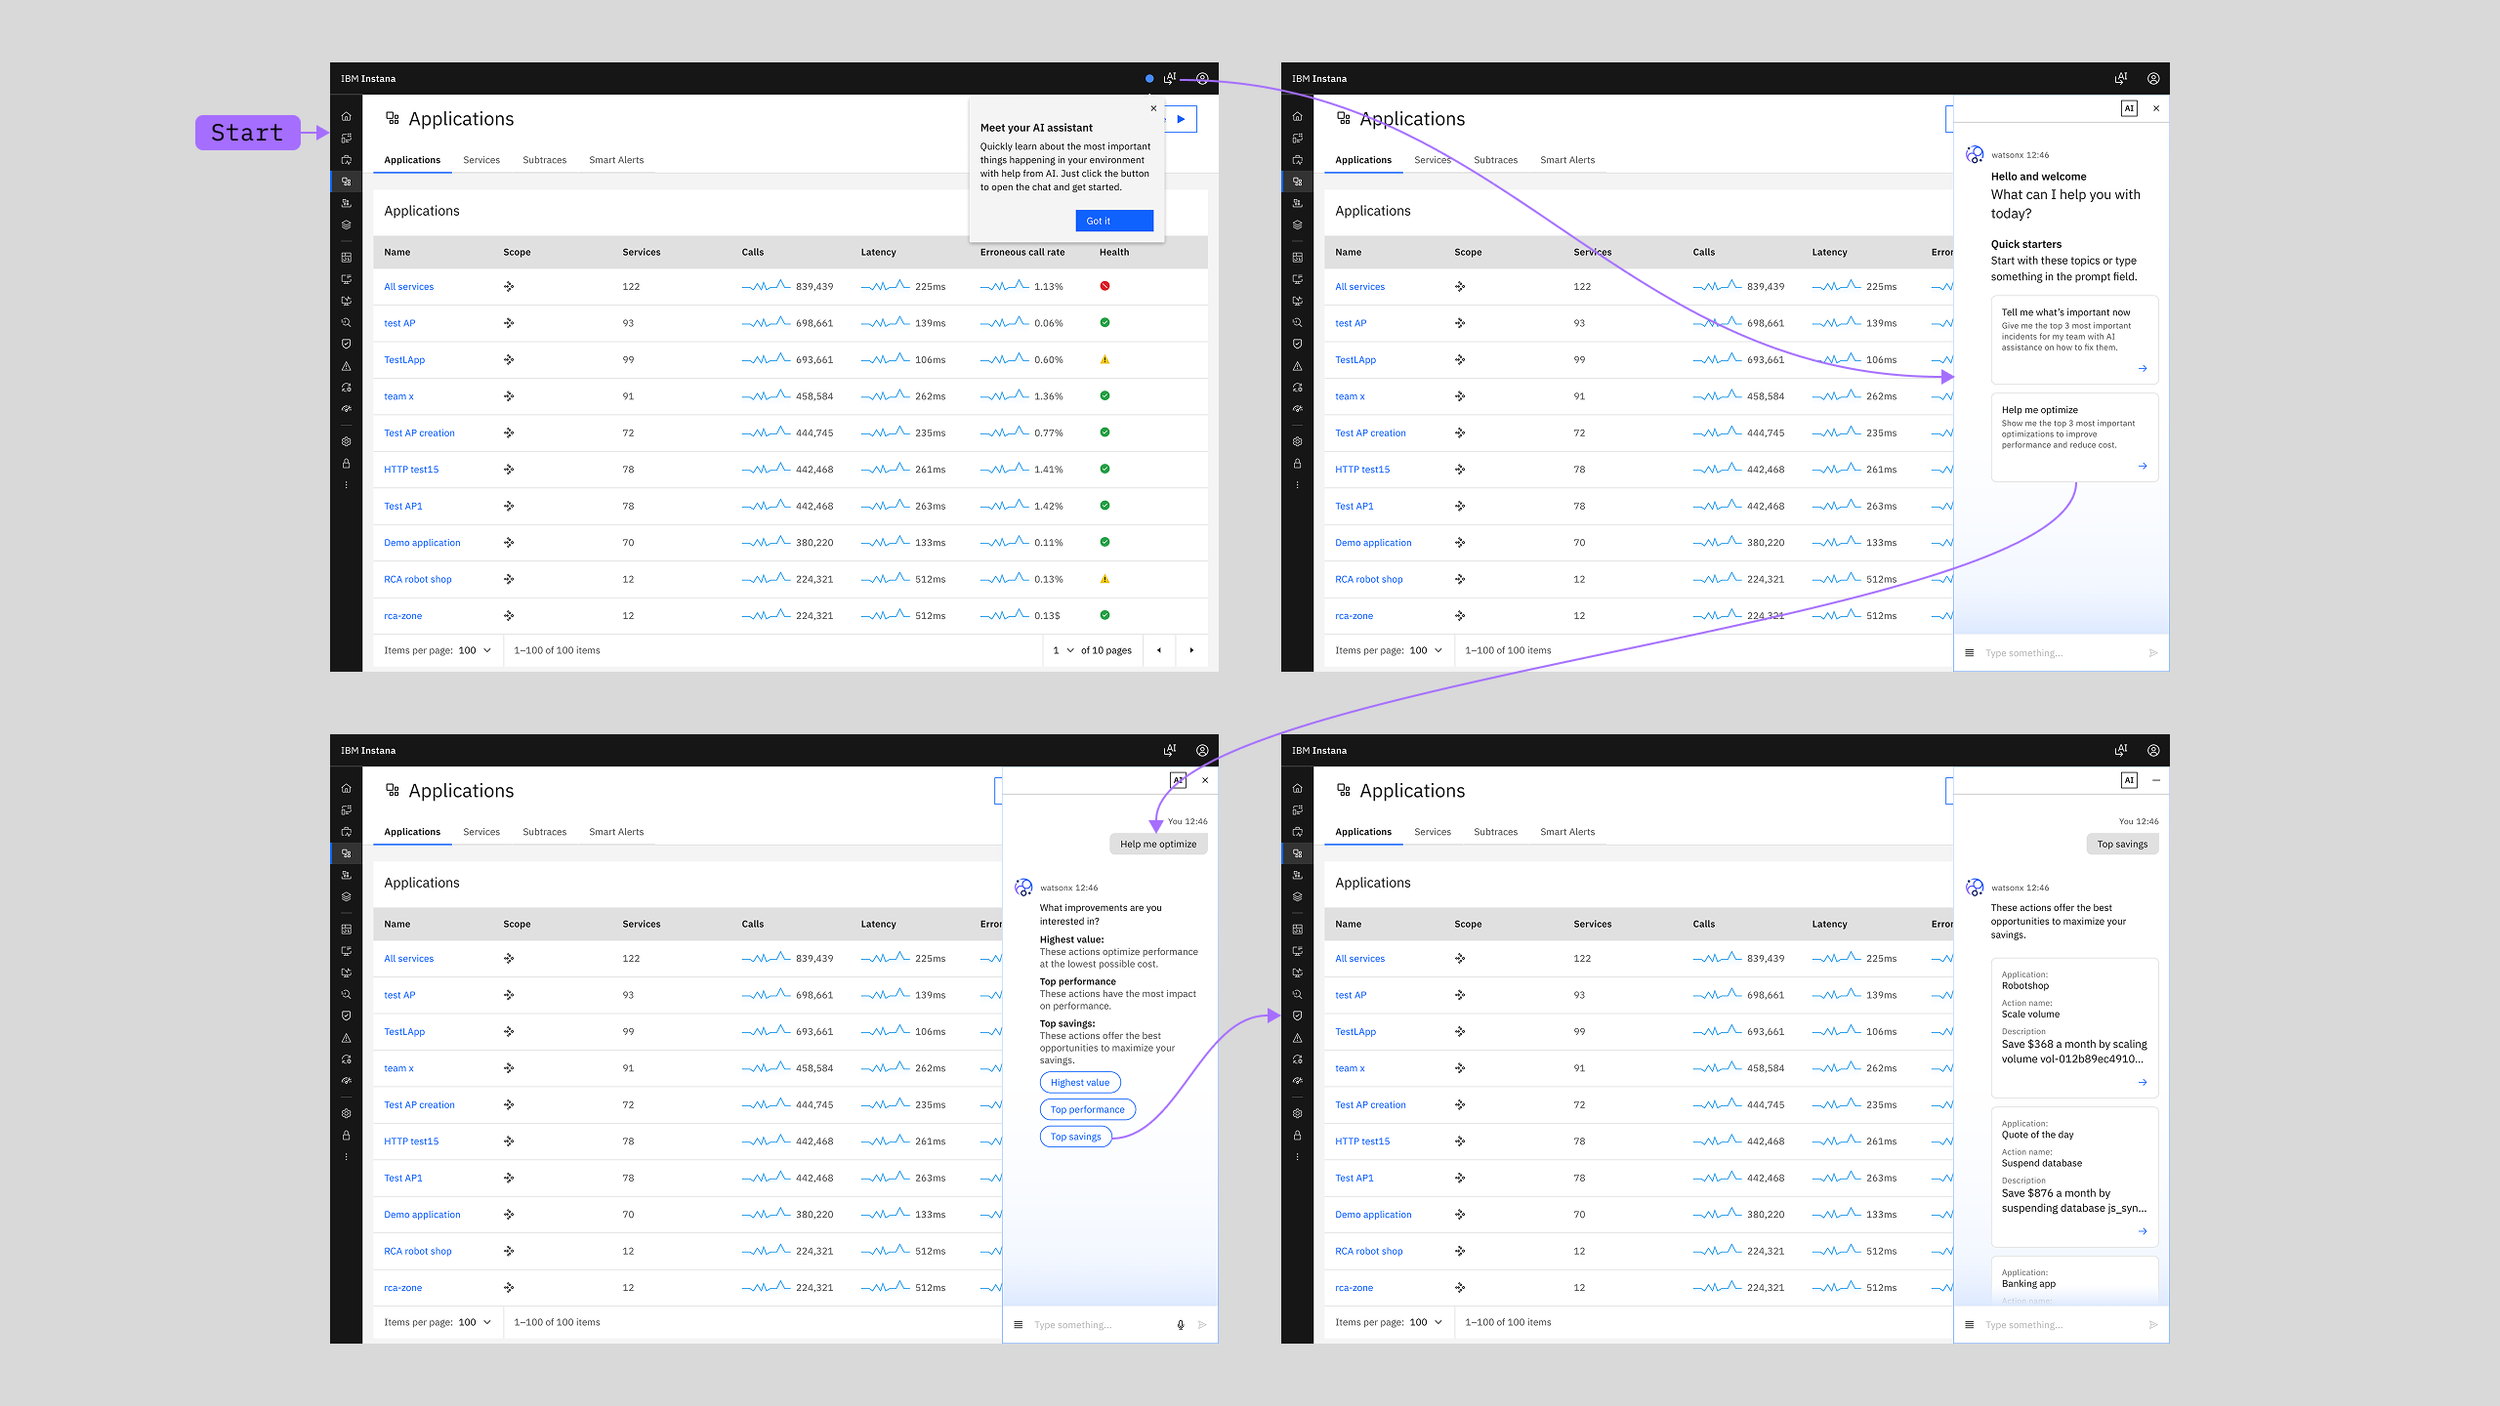Image resolution: width=2500 pixels, height=1406 pixels.
Task: Select the 'Highest value' chip
Action: pyautogui.click(x=1079, y=1082)
